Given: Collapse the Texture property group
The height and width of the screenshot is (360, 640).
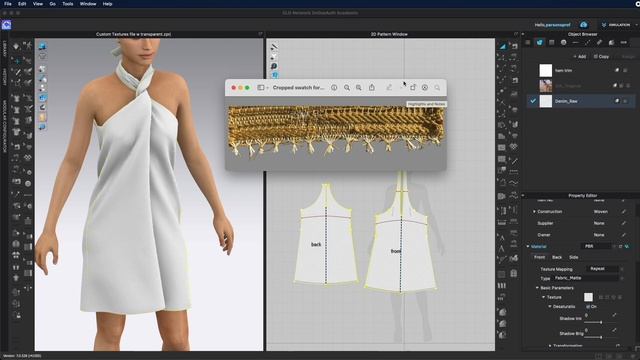Looking at the screenshot, I should (543, 297).
